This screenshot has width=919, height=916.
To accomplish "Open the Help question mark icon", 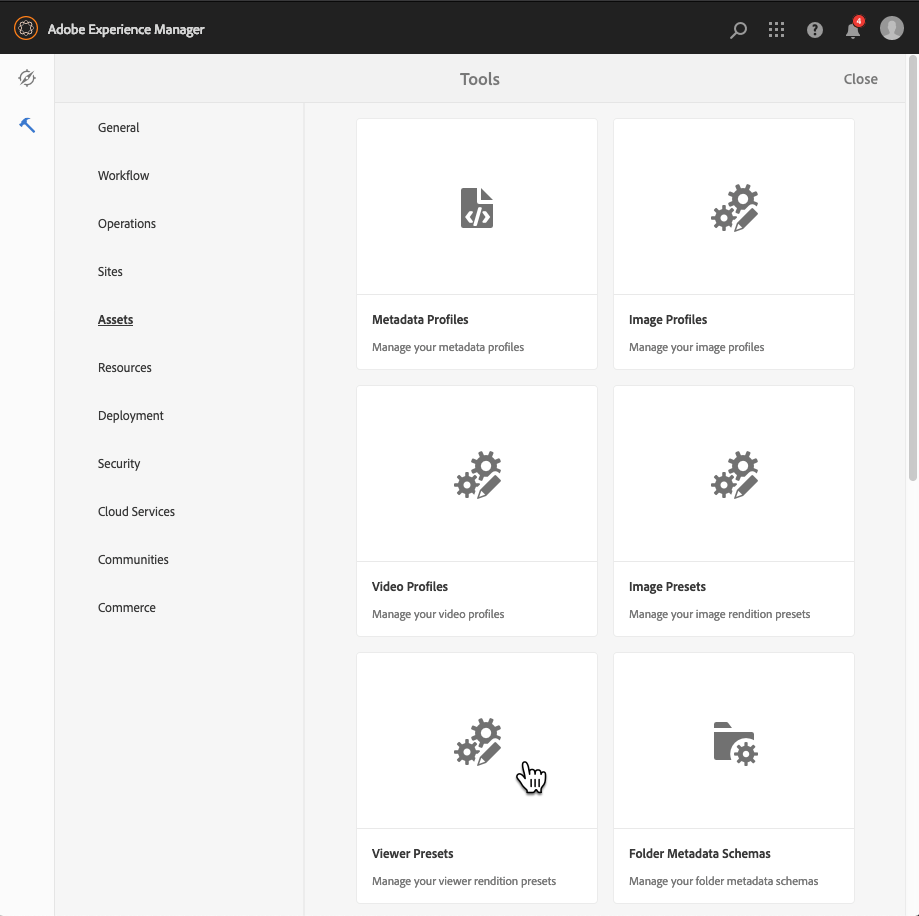I will [x=814, y=29].
